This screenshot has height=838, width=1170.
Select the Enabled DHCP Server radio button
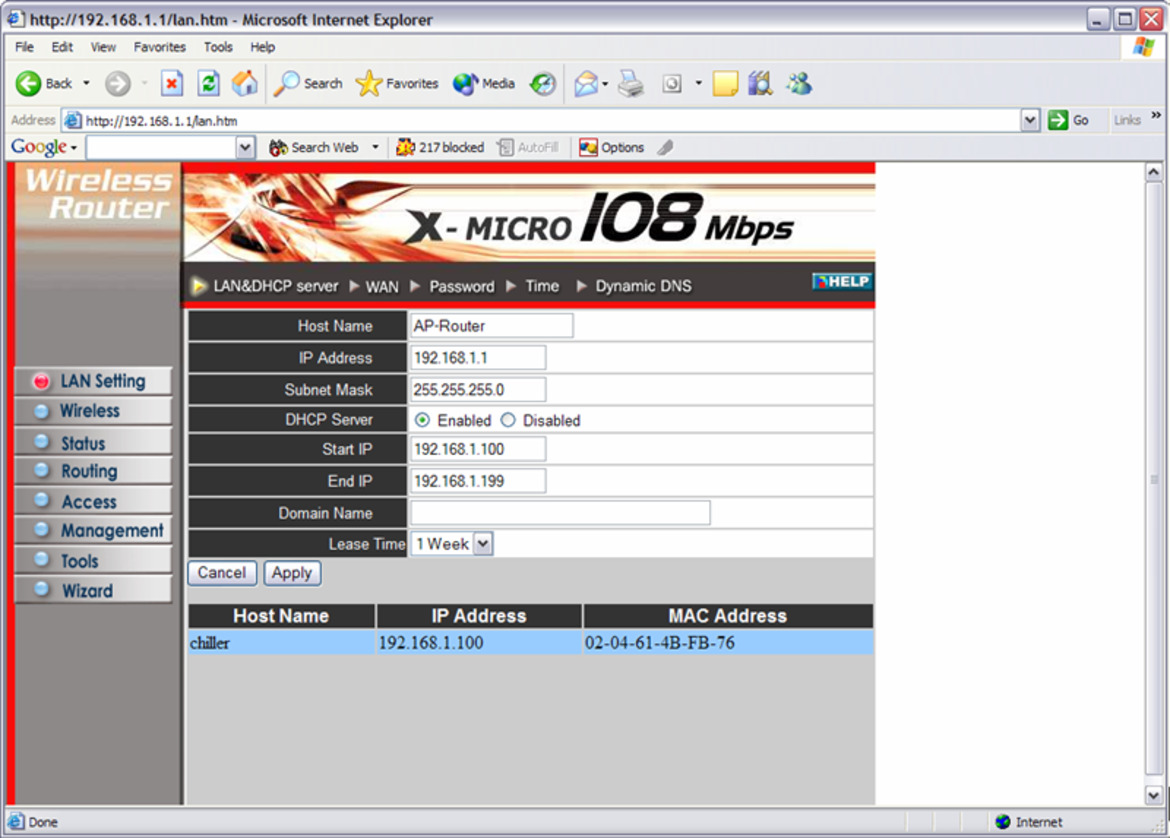tap(422, 420)
